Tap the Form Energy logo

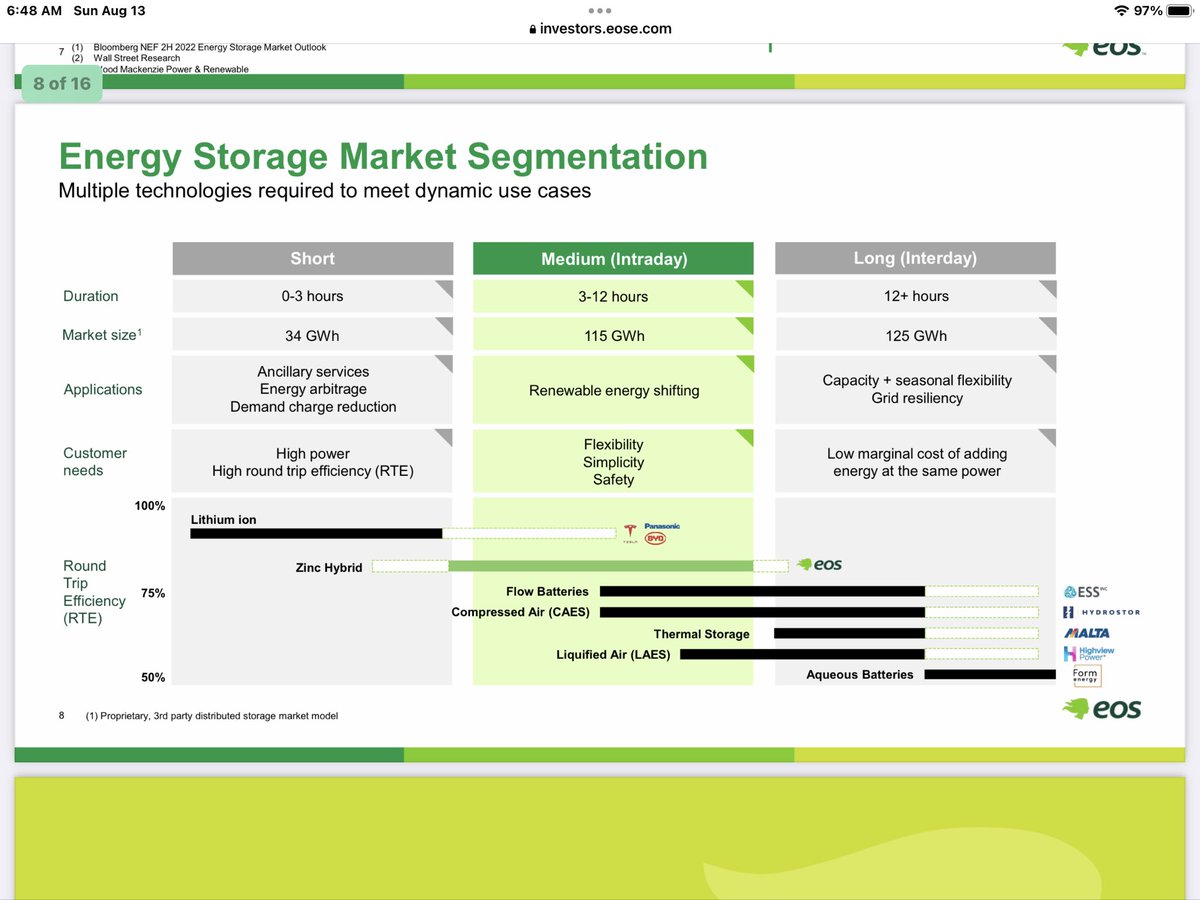tap(1086, 675)
